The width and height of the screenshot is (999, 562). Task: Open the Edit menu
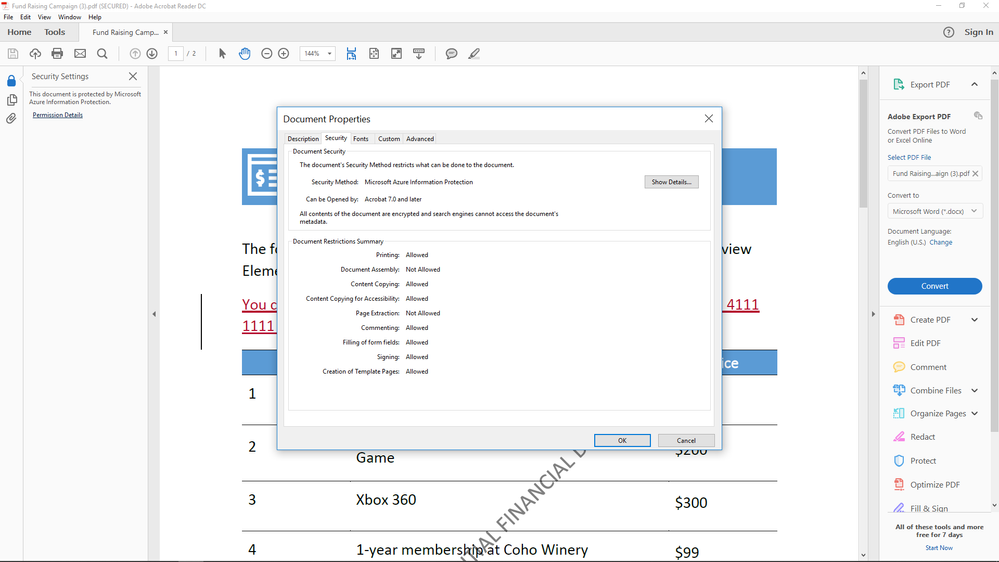point(25,17)
